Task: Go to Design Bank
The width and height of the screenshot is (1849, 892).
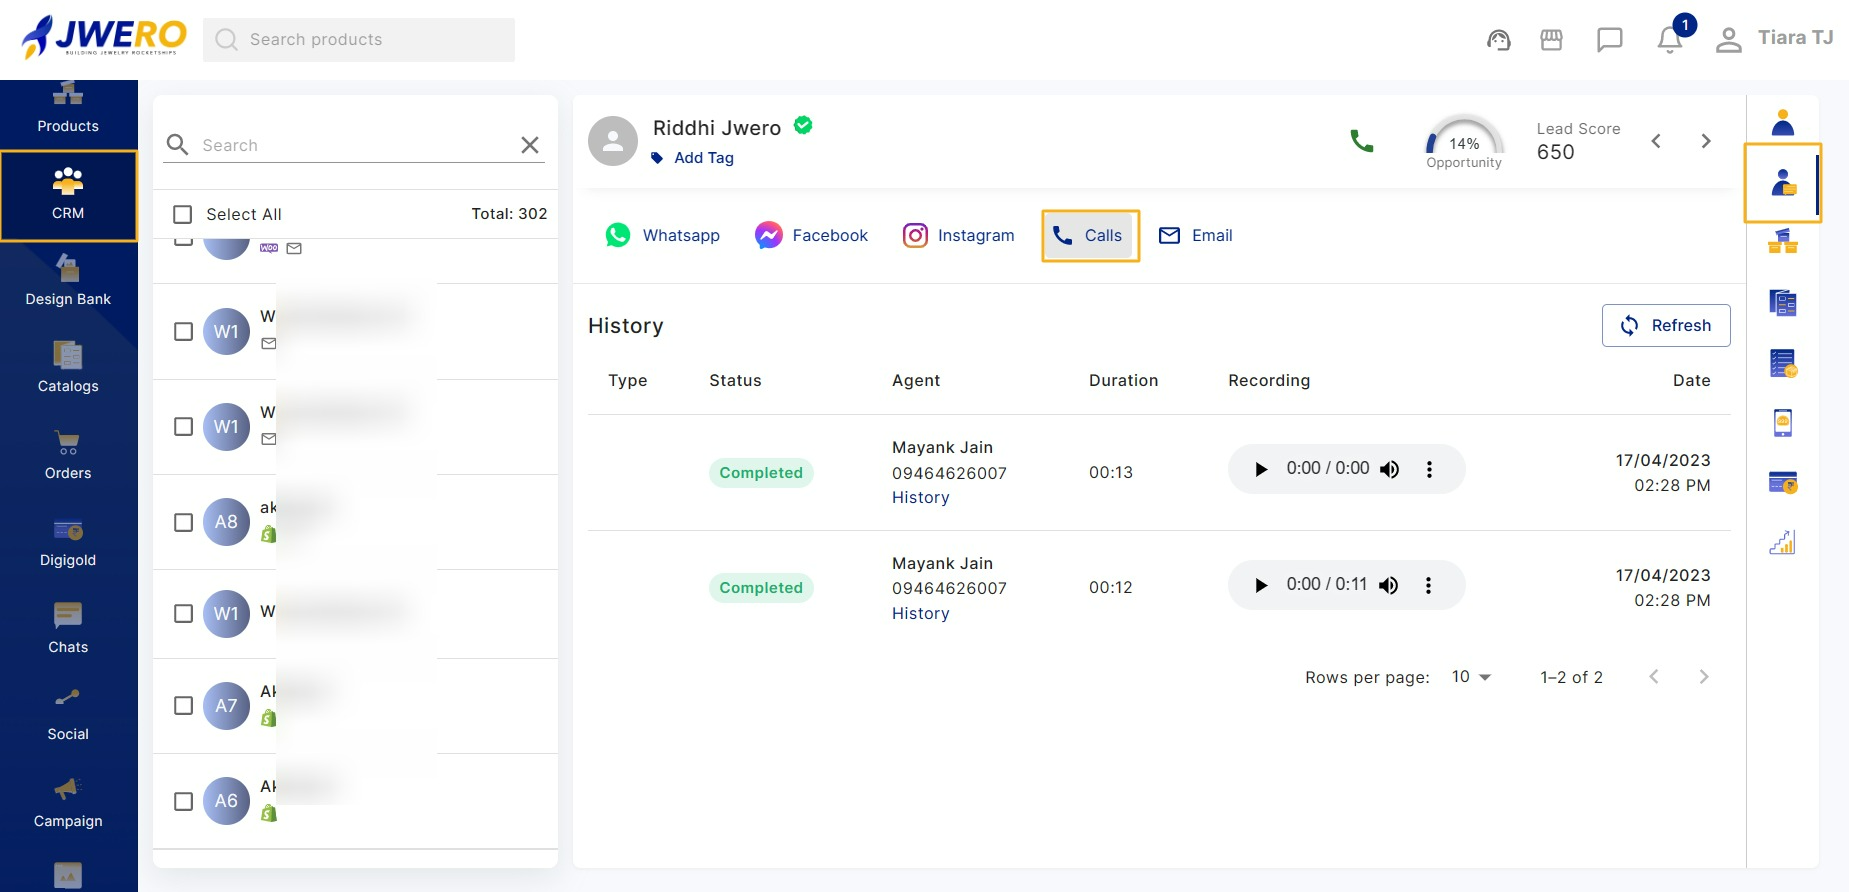Action: point(68,281)
